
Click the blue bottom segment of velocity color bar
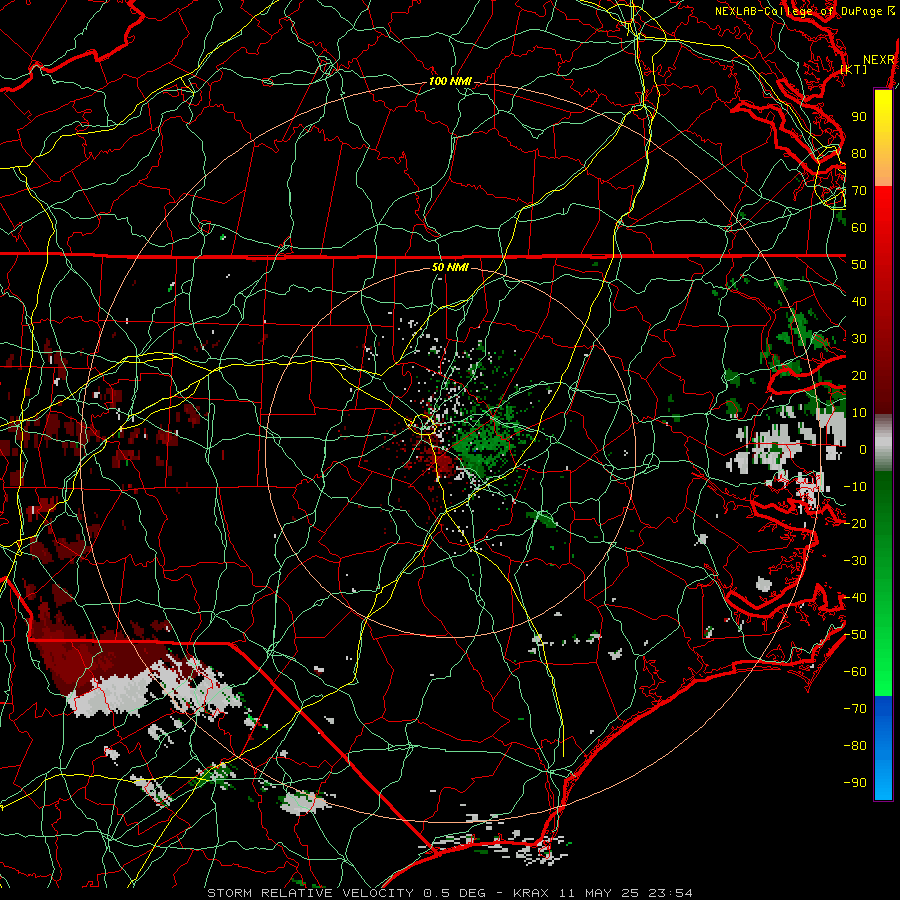(x=883, y=748)
